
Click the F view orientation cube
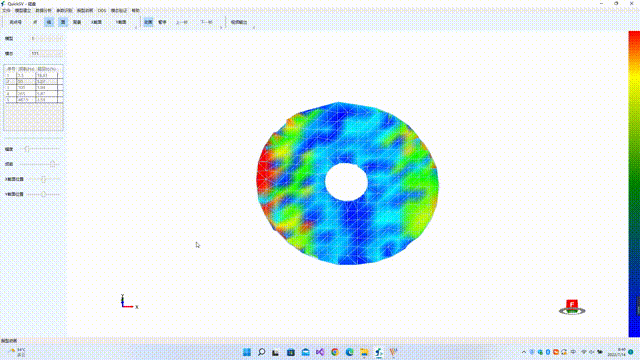pyautogui.click(x=572, y=307)
